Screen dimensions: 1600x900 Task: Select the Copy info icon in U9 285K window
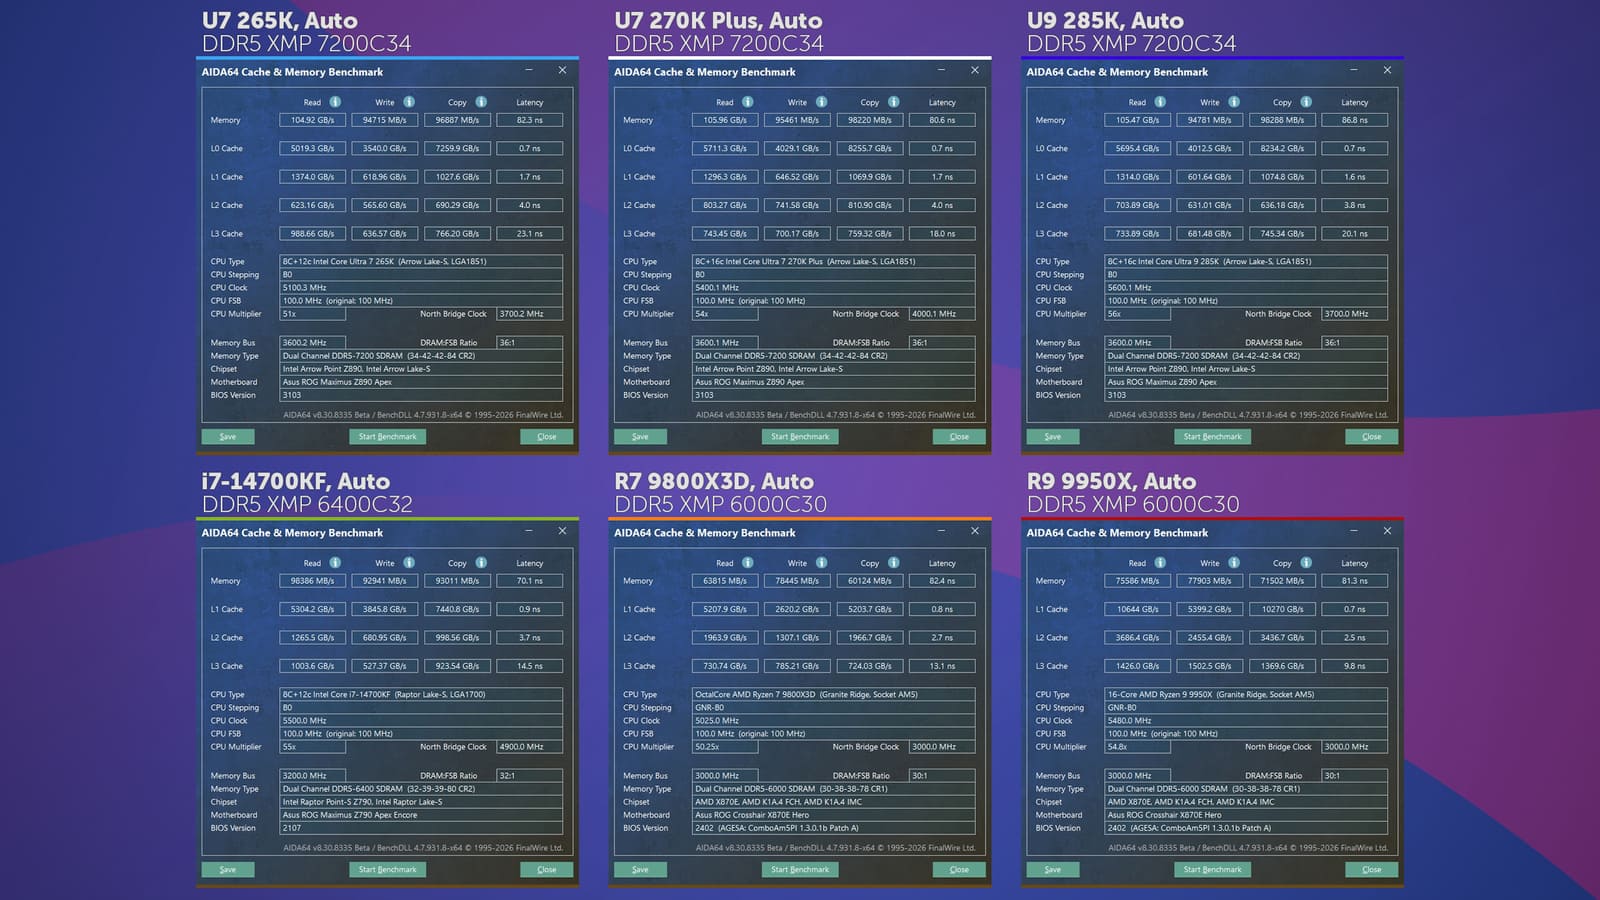1306,102
